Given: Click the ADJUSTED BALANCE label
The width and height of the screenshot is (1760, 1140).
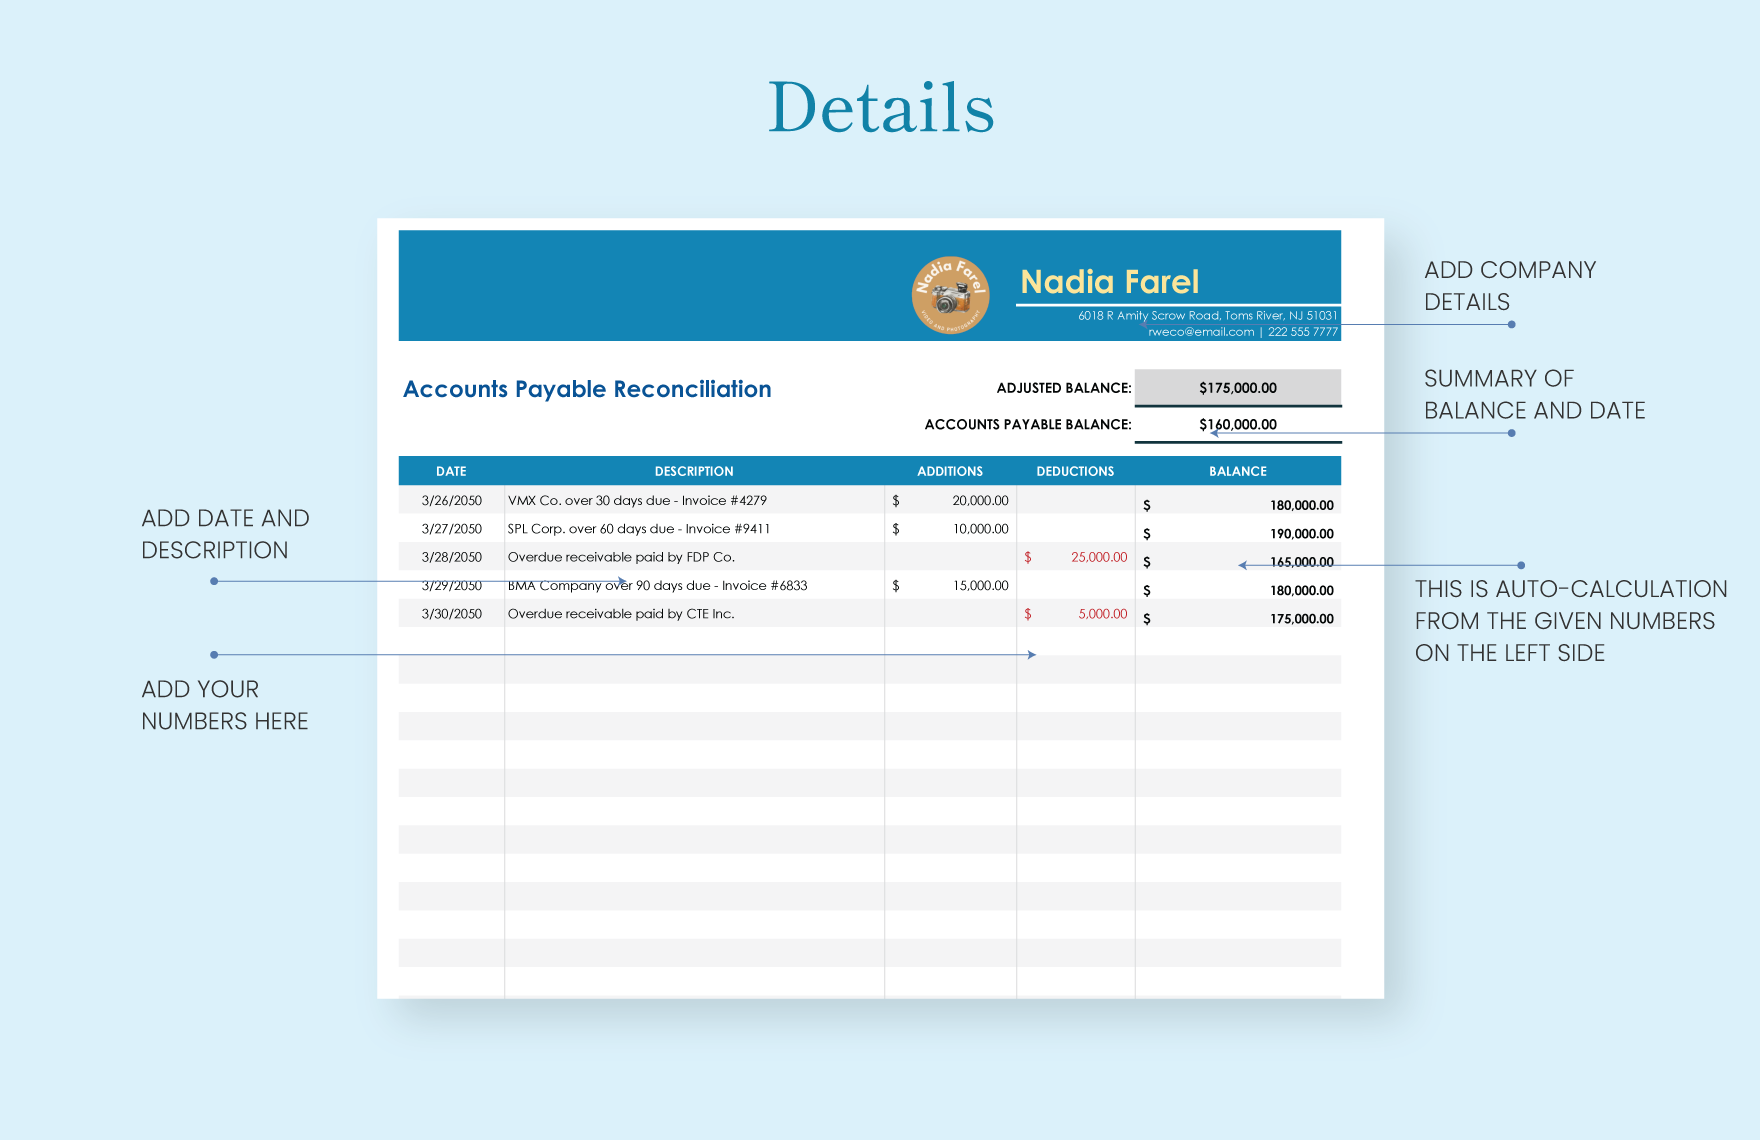Looking at the screenshot, I should (x=1064, y=388).
